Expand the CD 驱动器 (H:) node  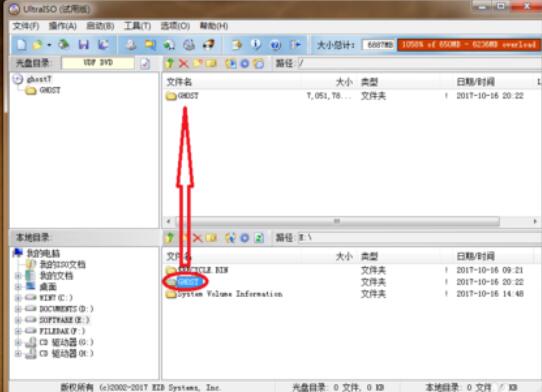[x=18, y=353]
